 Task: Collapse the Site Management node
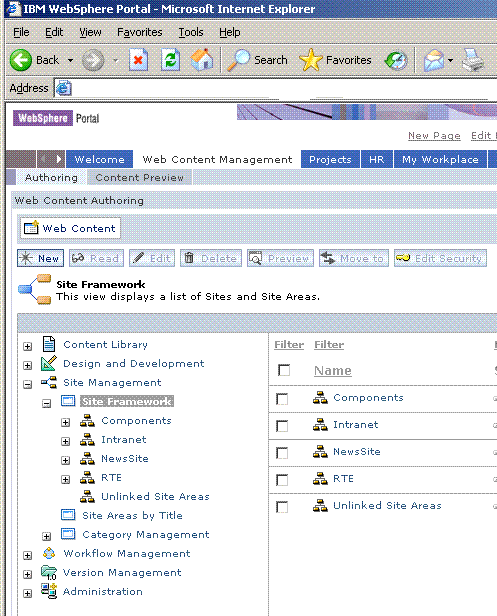coord(27,384)
